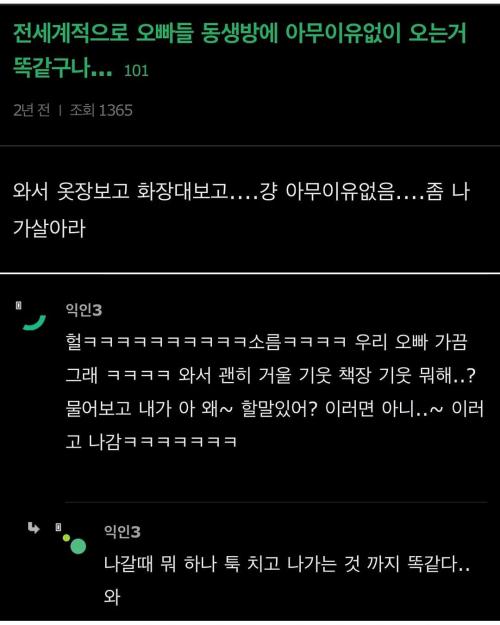Click the reply text starting with 나갈때 뭐 하나
Viewport: 500px width, 625px height.
[x=287, y=564]
